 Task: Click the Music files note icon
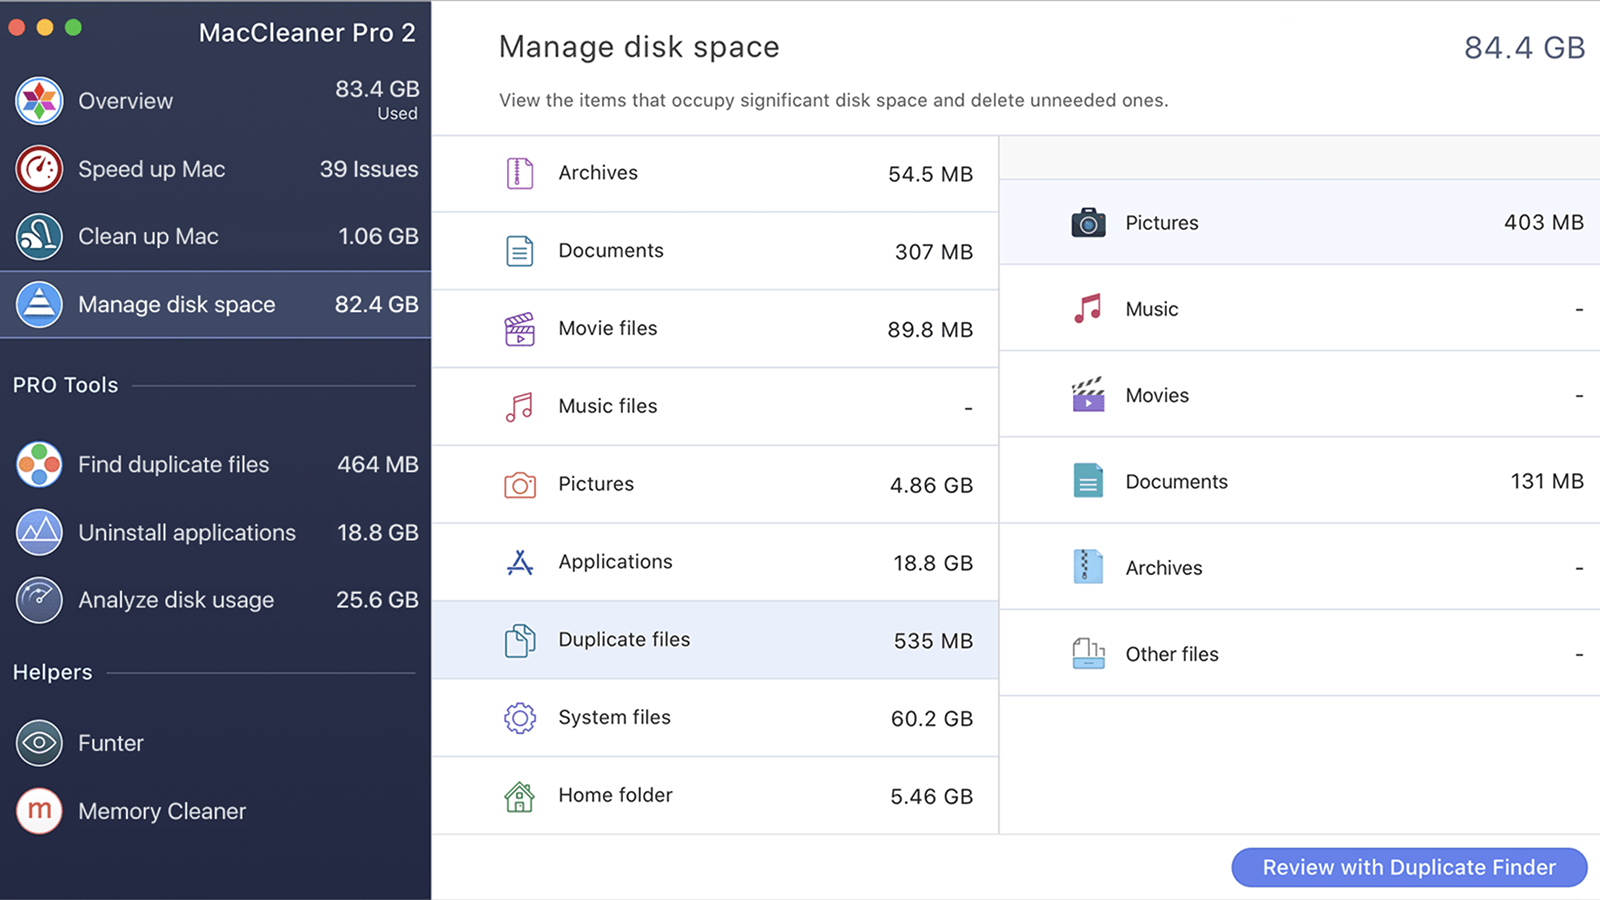click(x=520, y=407)
